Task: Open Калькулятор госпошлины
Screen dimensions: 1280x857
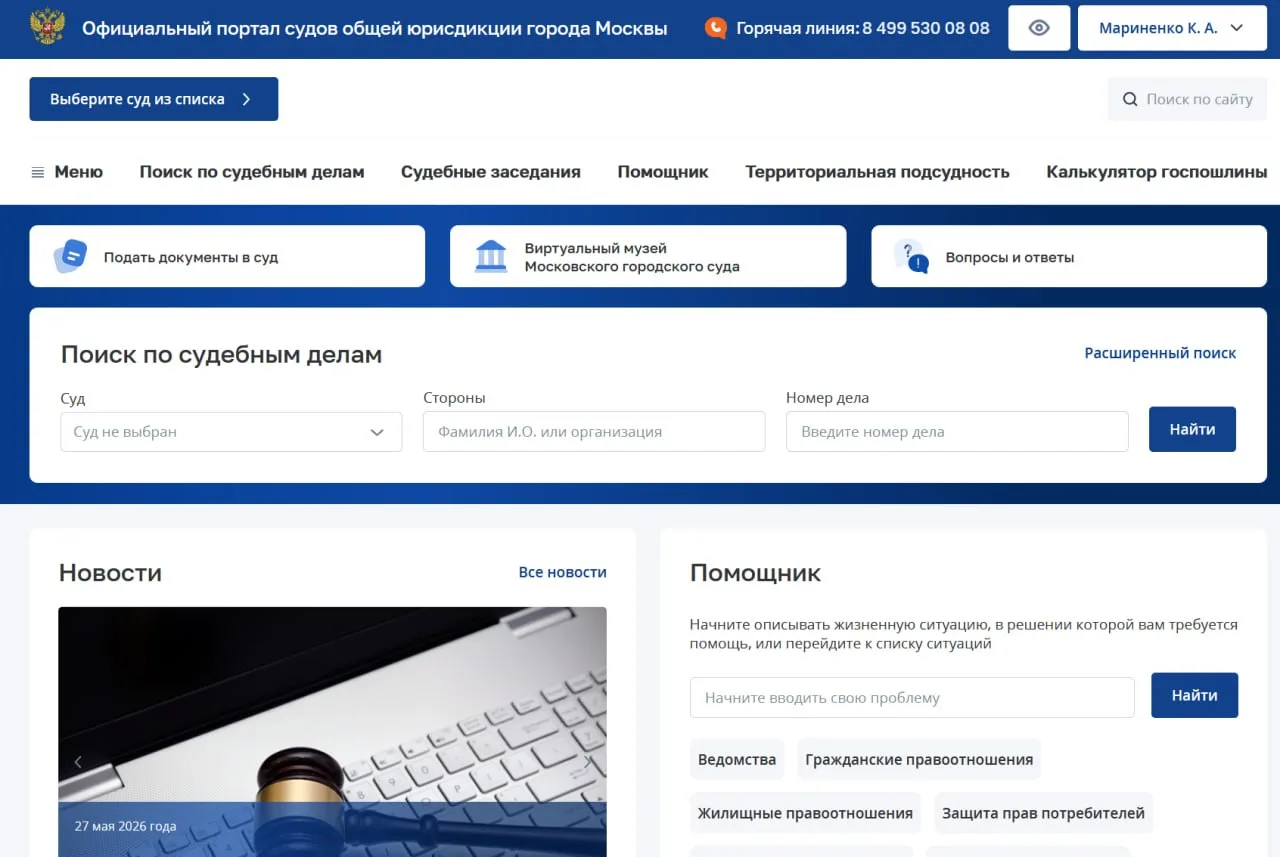Action: click(x=1157, y=172)
